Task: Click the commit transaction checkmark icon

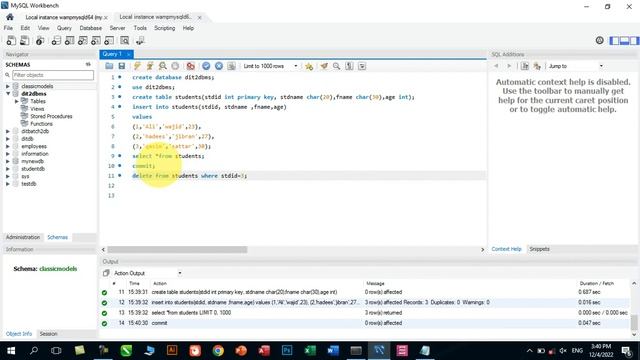Action: tap(206, 66)
